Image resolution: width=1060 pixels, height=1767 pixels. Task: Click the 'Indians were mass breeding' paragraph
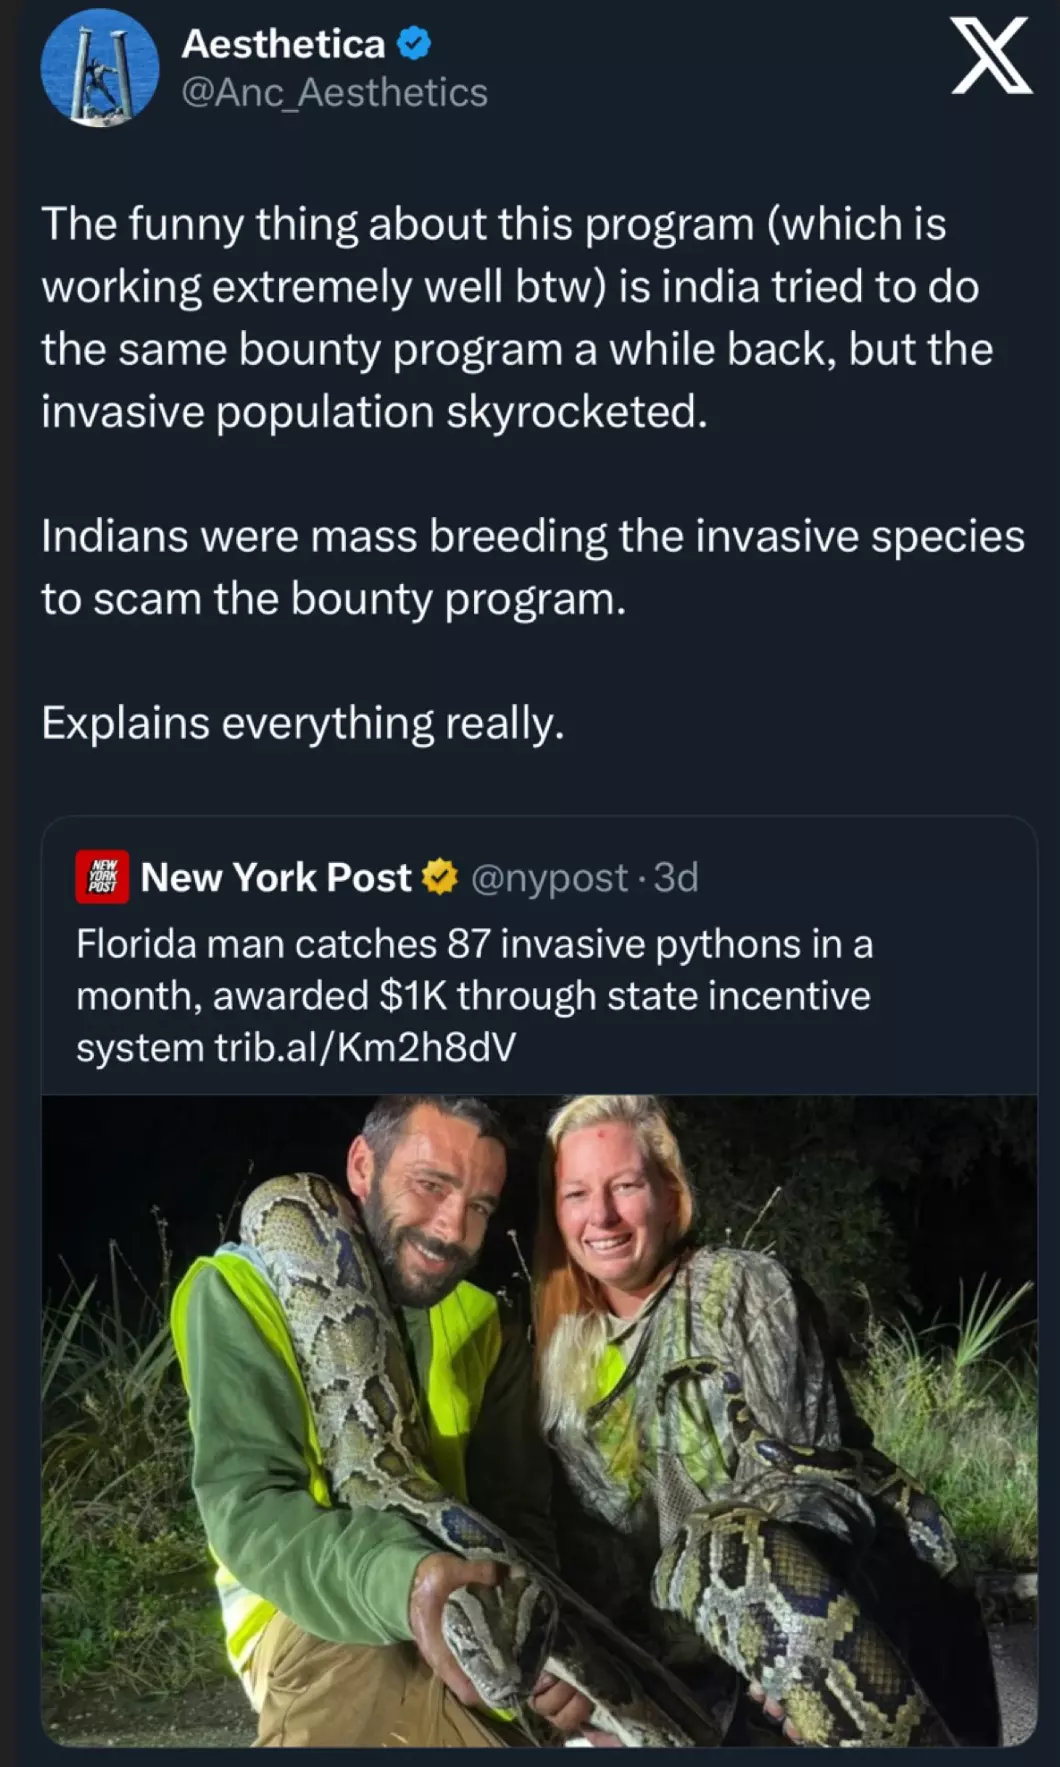(x=532, y=567)
